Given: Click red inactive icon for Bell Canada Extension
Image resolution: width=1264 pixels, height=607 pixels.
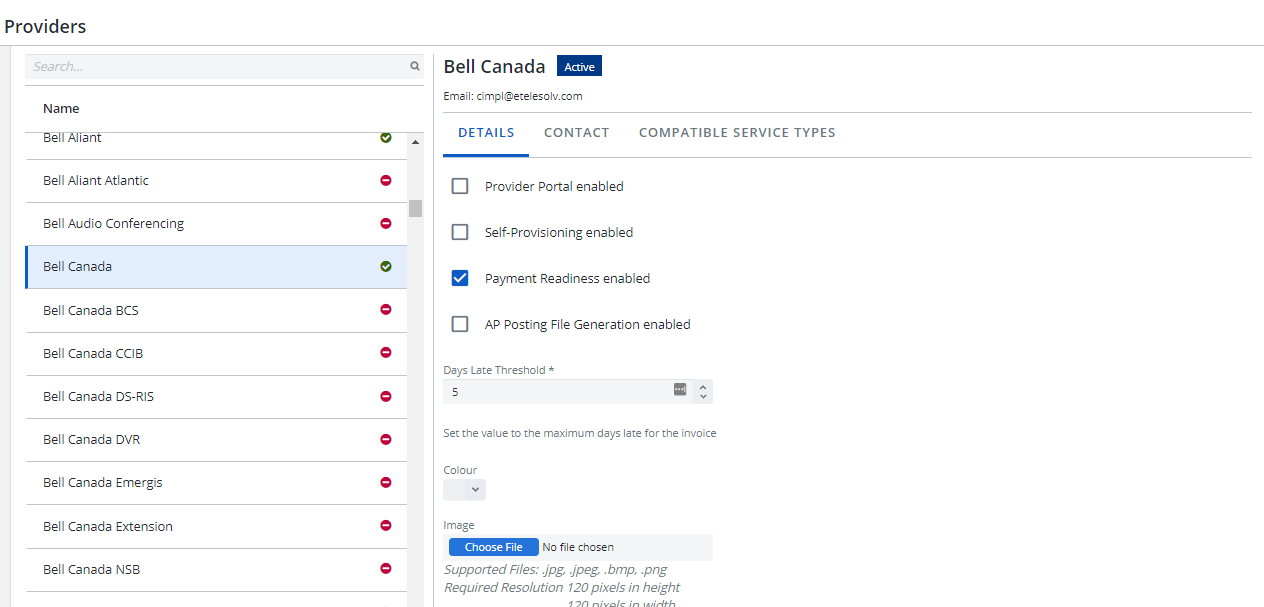Looking at the screenshot, I should (386, 525).
